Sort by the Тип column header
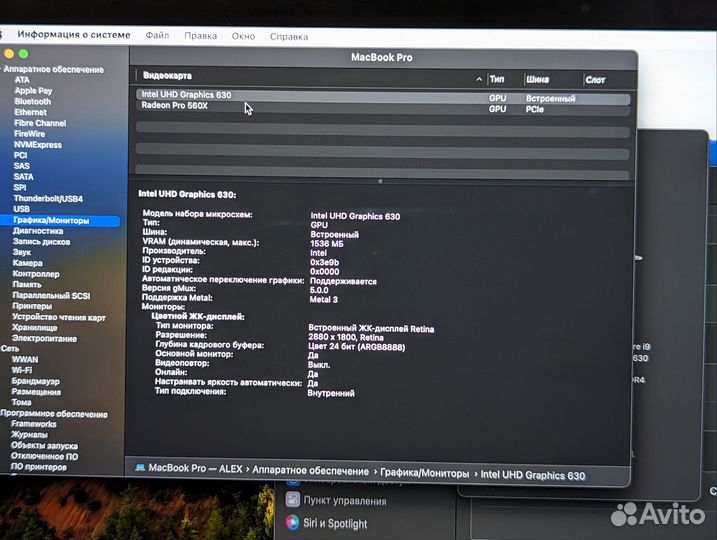This screenshot has width=717, height=540. [497, 79]
